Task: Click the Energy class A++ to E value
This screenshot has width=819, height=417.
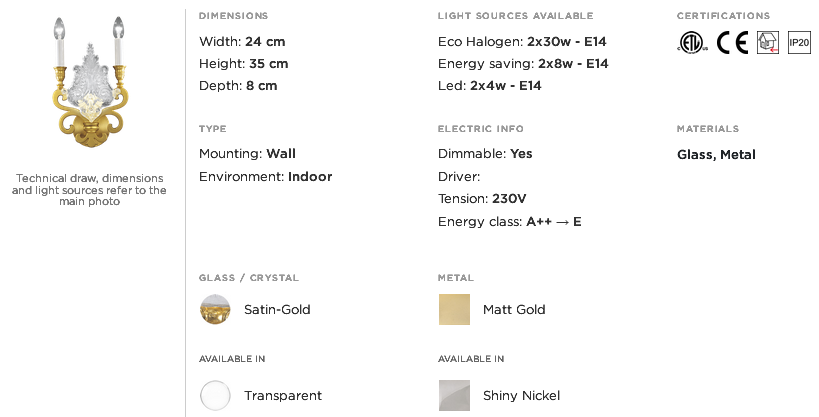Action: 554,222
